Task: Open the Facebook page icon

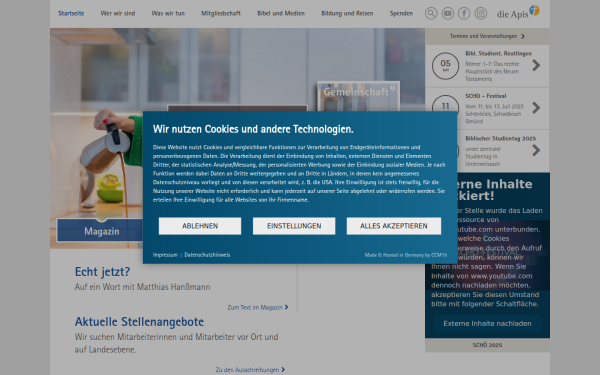Action: coord(464,13)
